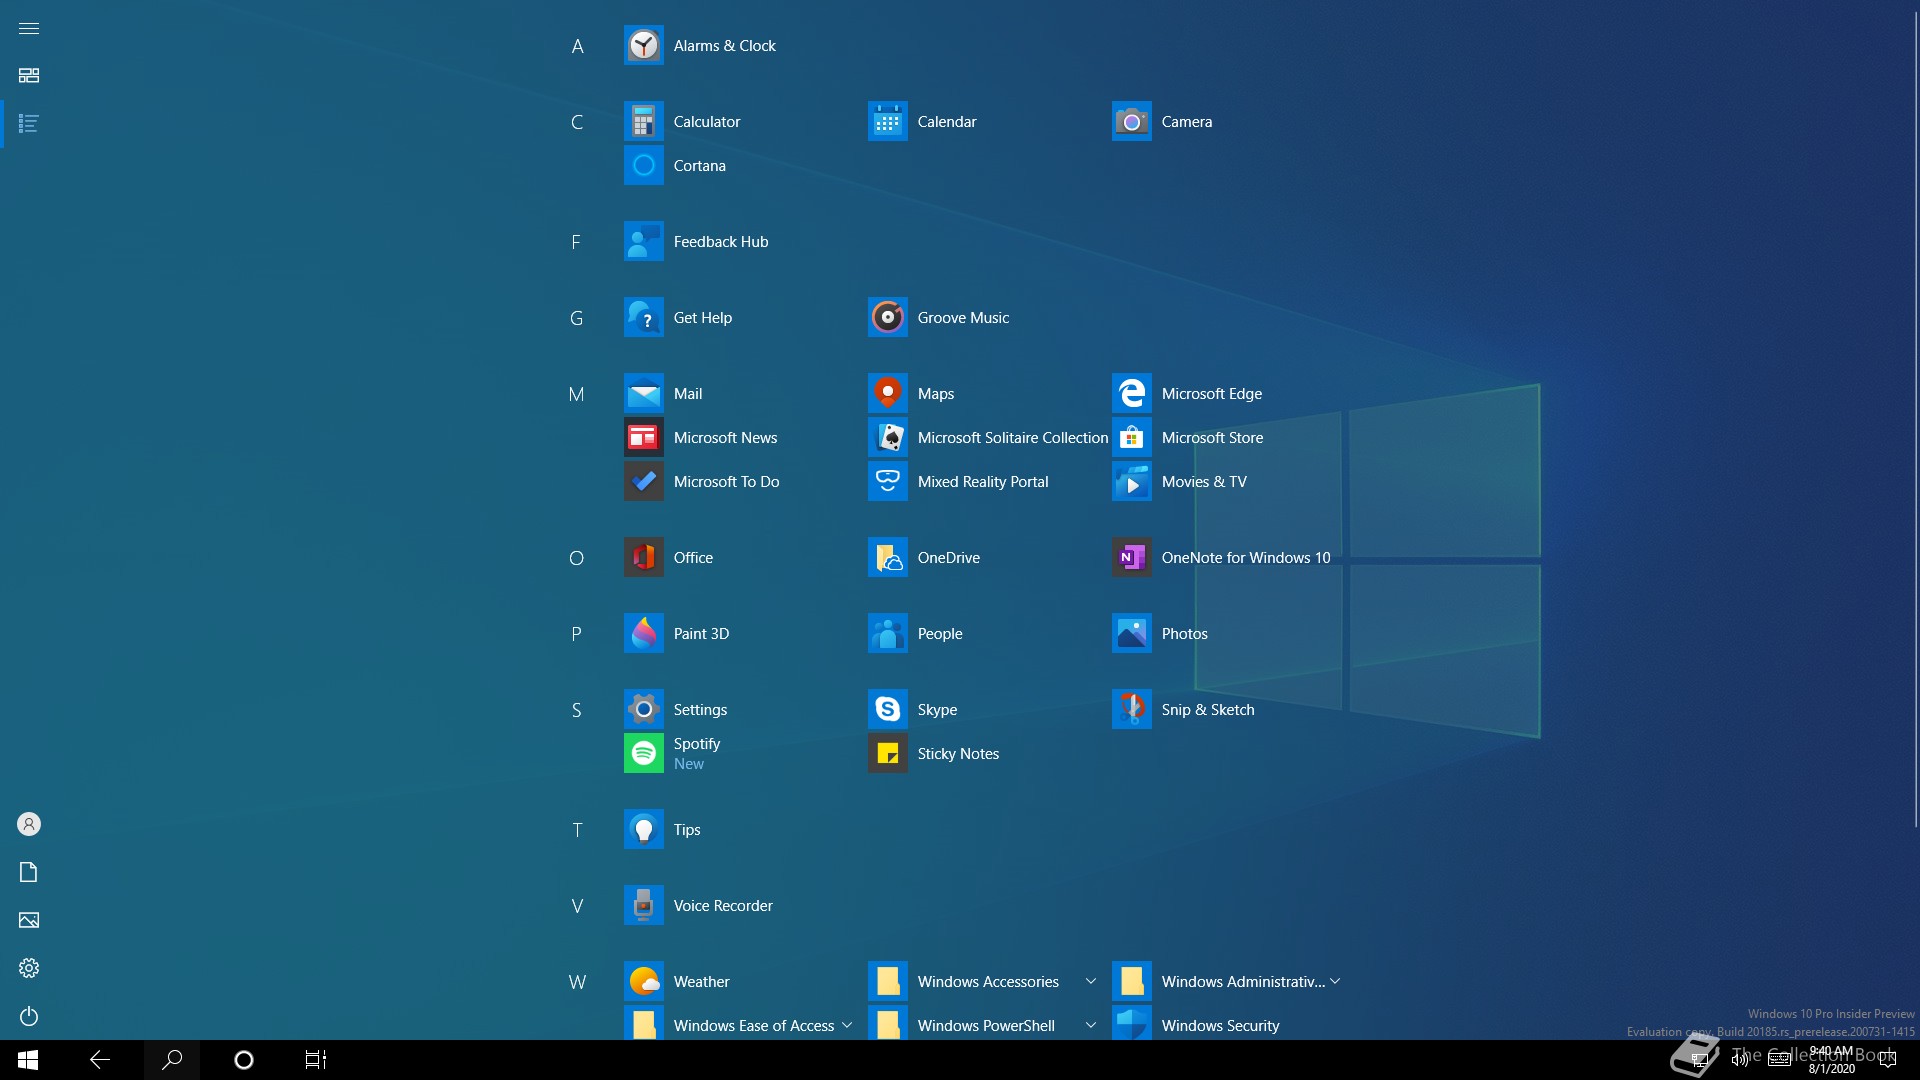This screenshot has width=1920, height=1080.
Task: Open Microsoft News icon
Action: coord(643,437)
